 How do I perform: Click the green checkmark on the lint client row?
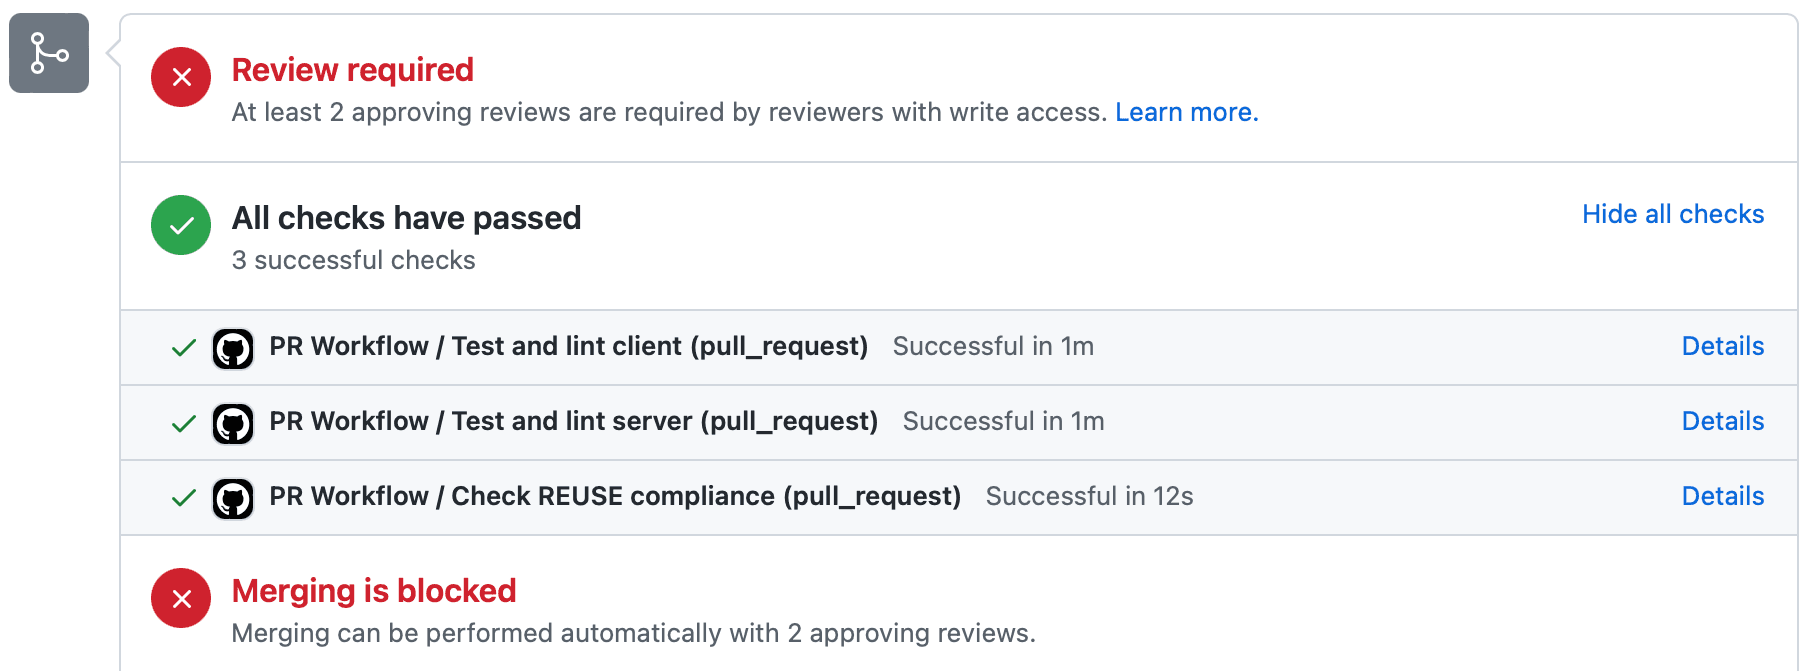(x=184, y=348)
